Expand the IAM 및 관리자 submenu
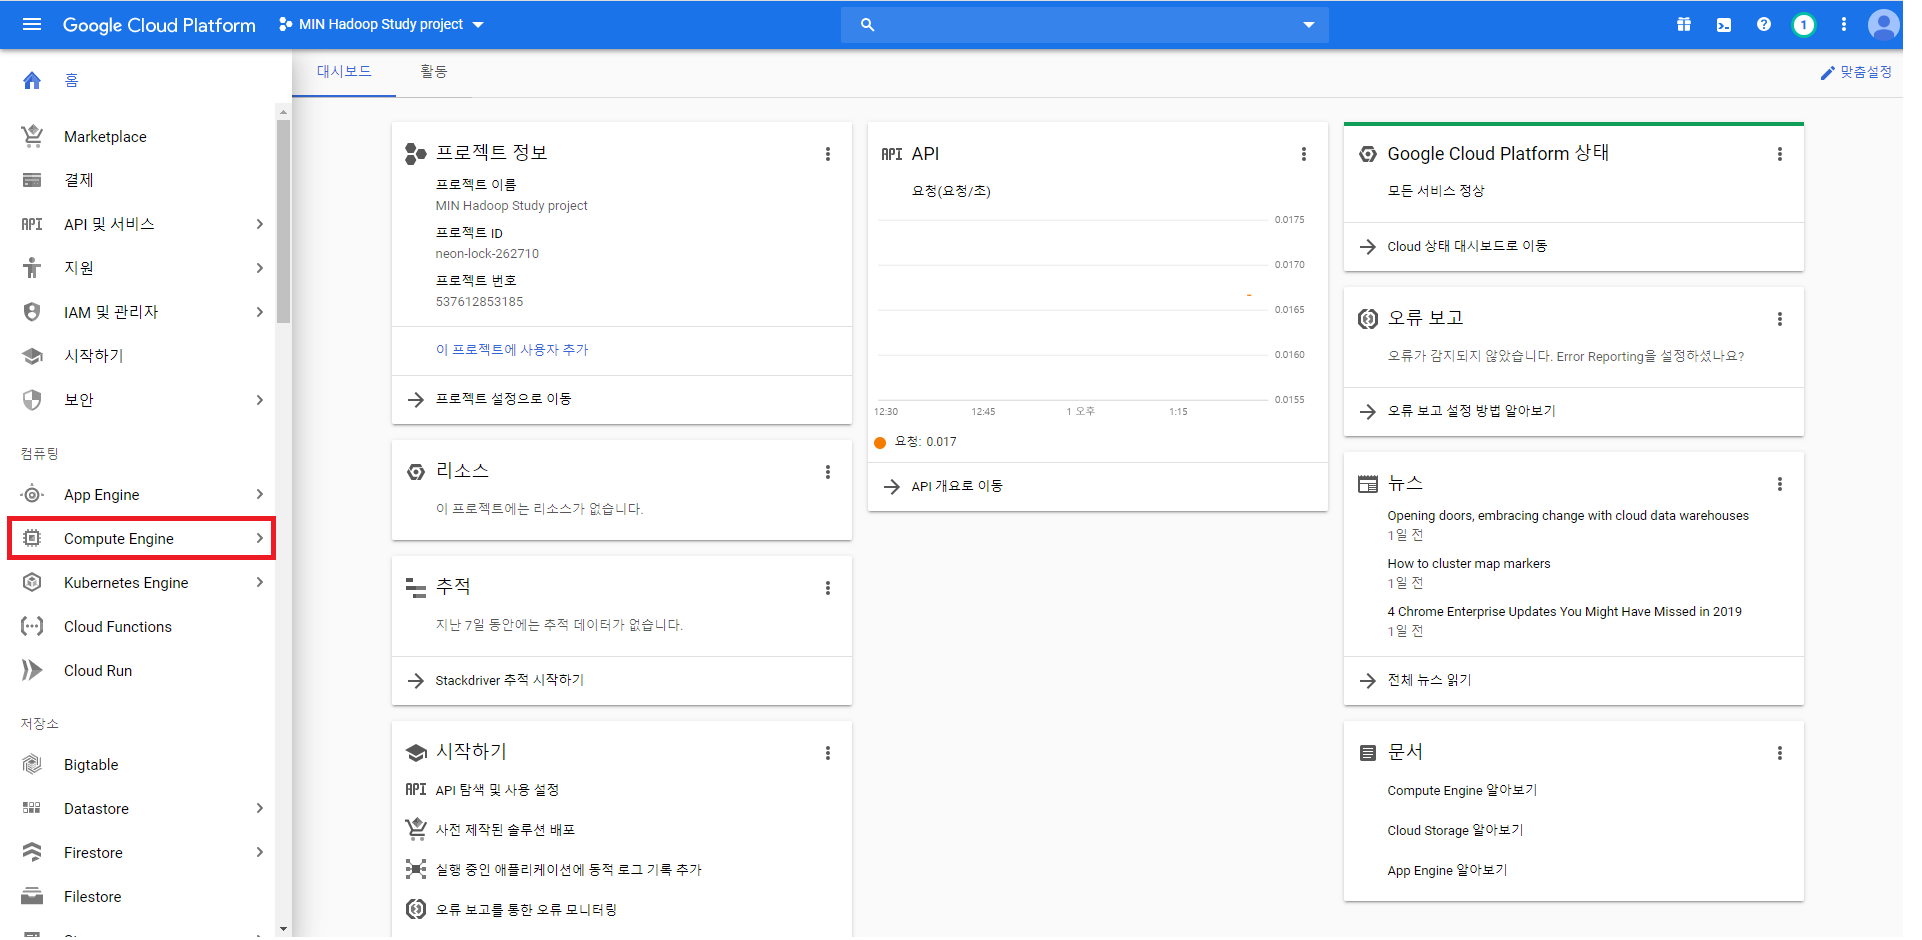The width and height of the screenshot is (1922, 940). pos(259,312)
